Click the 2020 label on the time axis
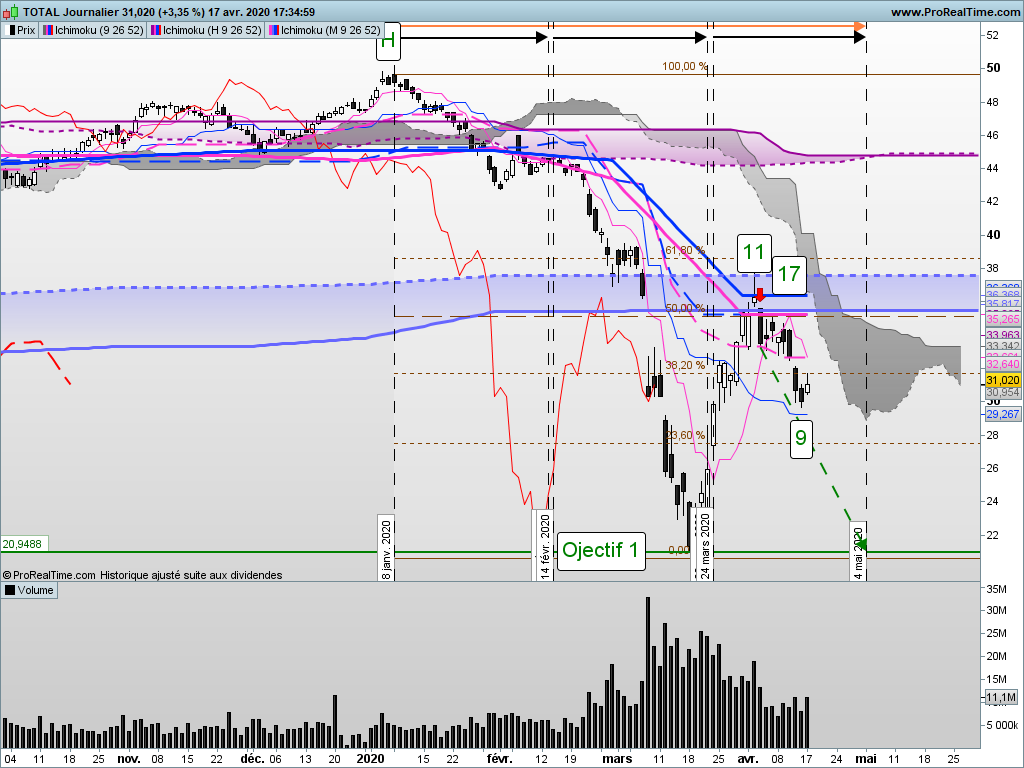The image size is (1024, 768). tap(370, 759)
